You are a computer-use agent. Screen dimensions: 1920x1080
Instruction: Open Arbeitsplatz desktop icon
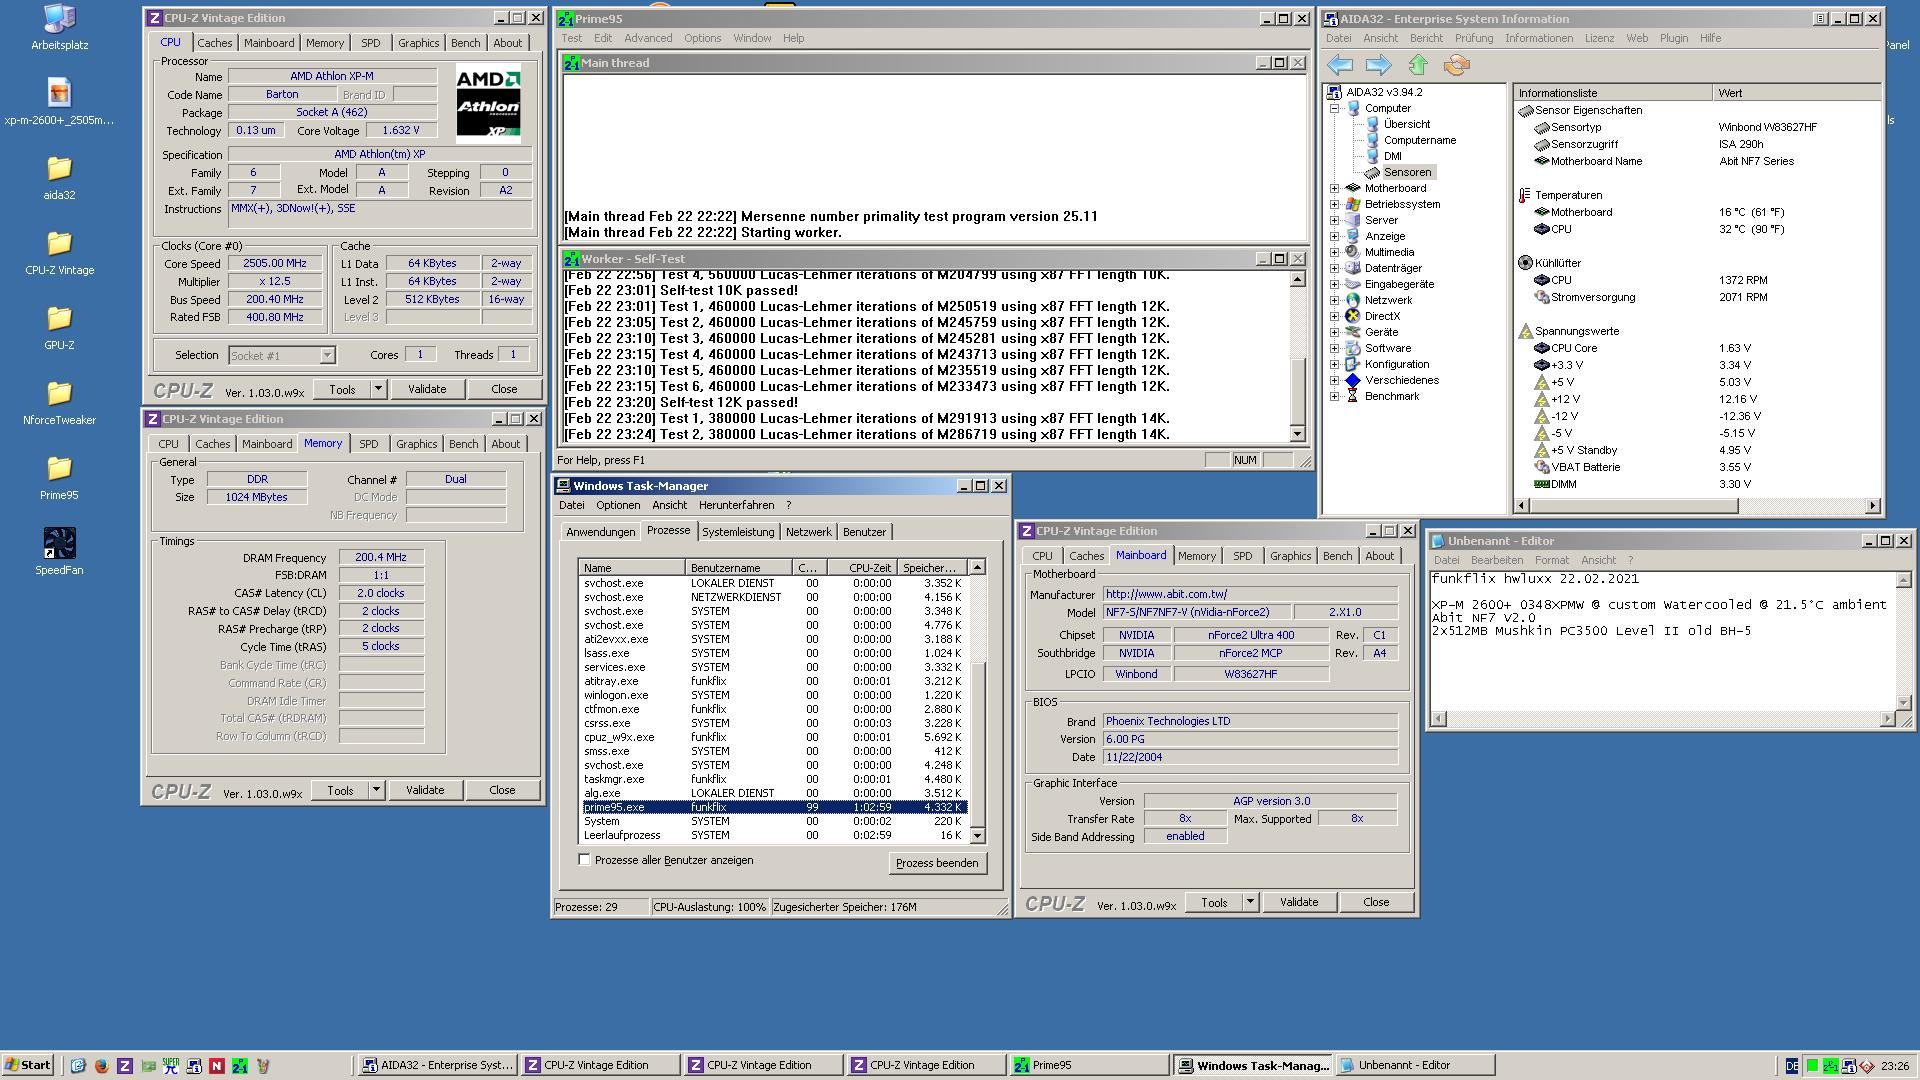(59, 27)
